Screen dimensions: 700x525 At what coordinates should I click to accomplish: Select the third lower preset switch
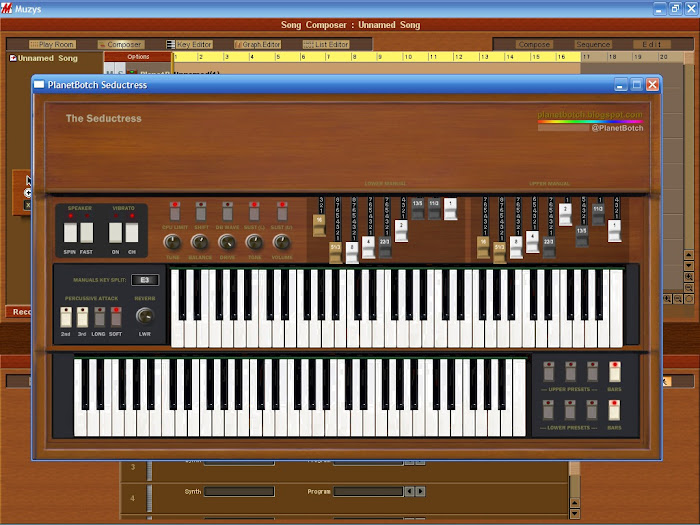(x=592, y=410)
